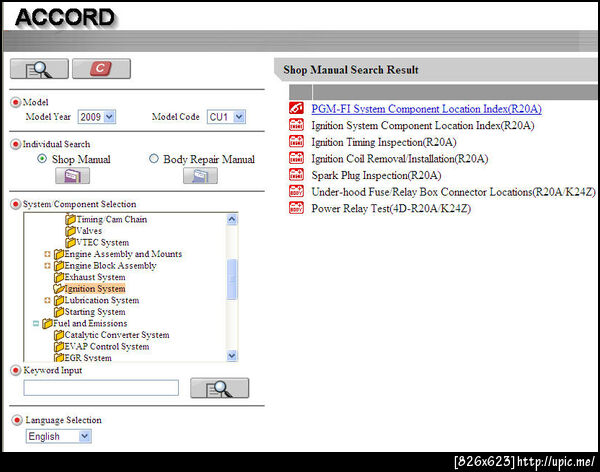Viewport: 600px width, 472px height.
Task: Click the VTEC System folder icon
Action: click(70, 242)
